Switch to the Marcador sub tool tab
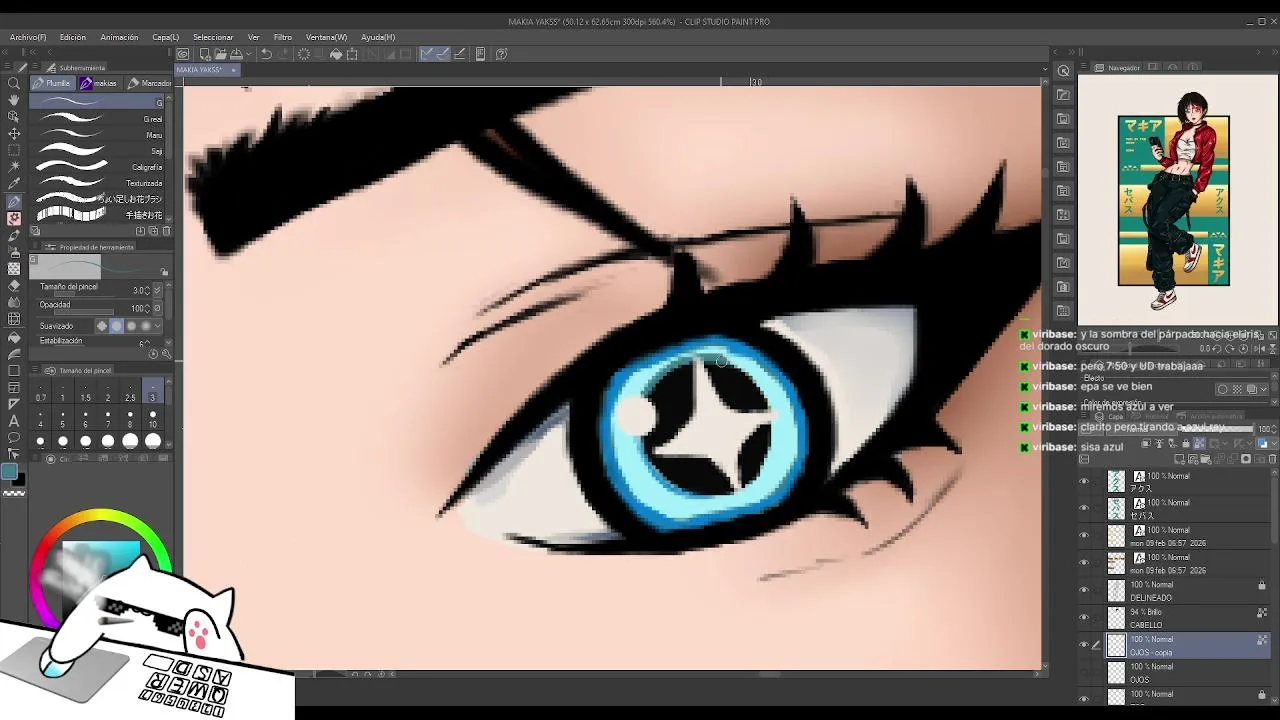 click(150, 83)
